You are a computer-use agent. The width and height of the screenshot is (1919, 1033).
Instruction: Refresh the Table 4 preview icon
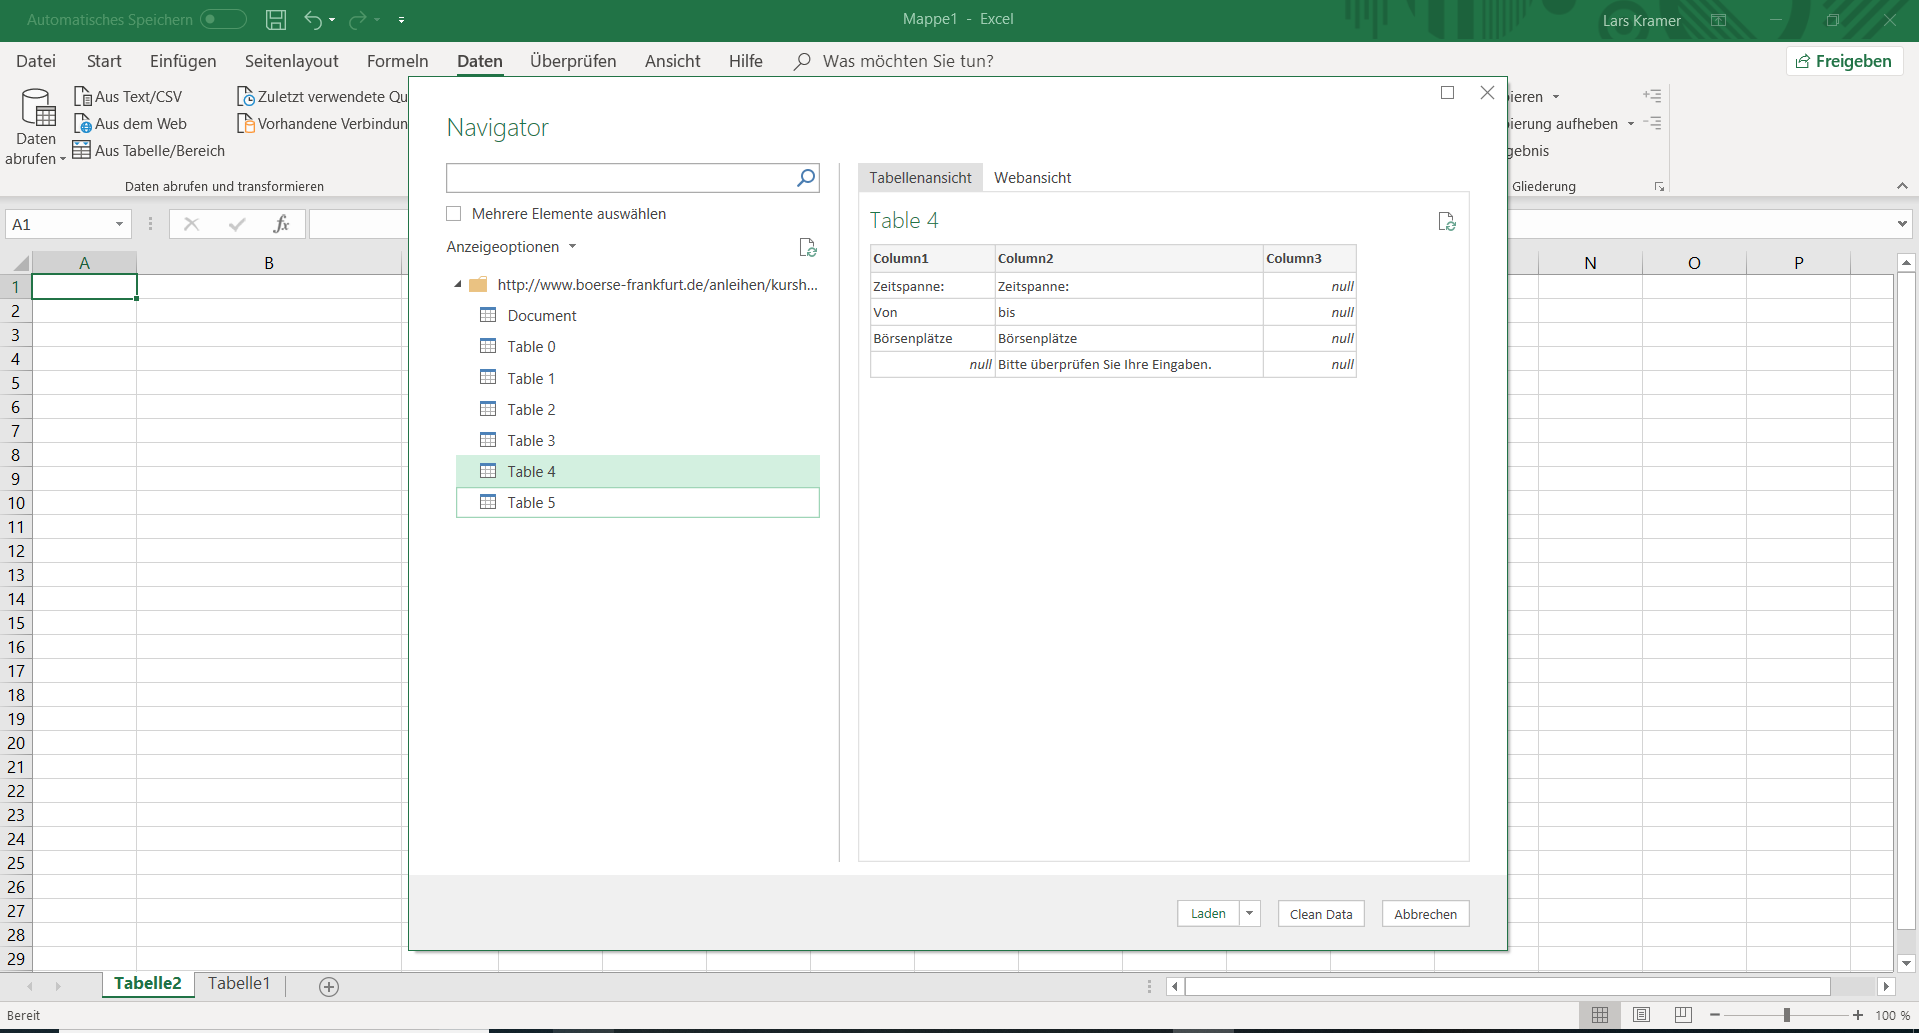tap(1446, 222)
